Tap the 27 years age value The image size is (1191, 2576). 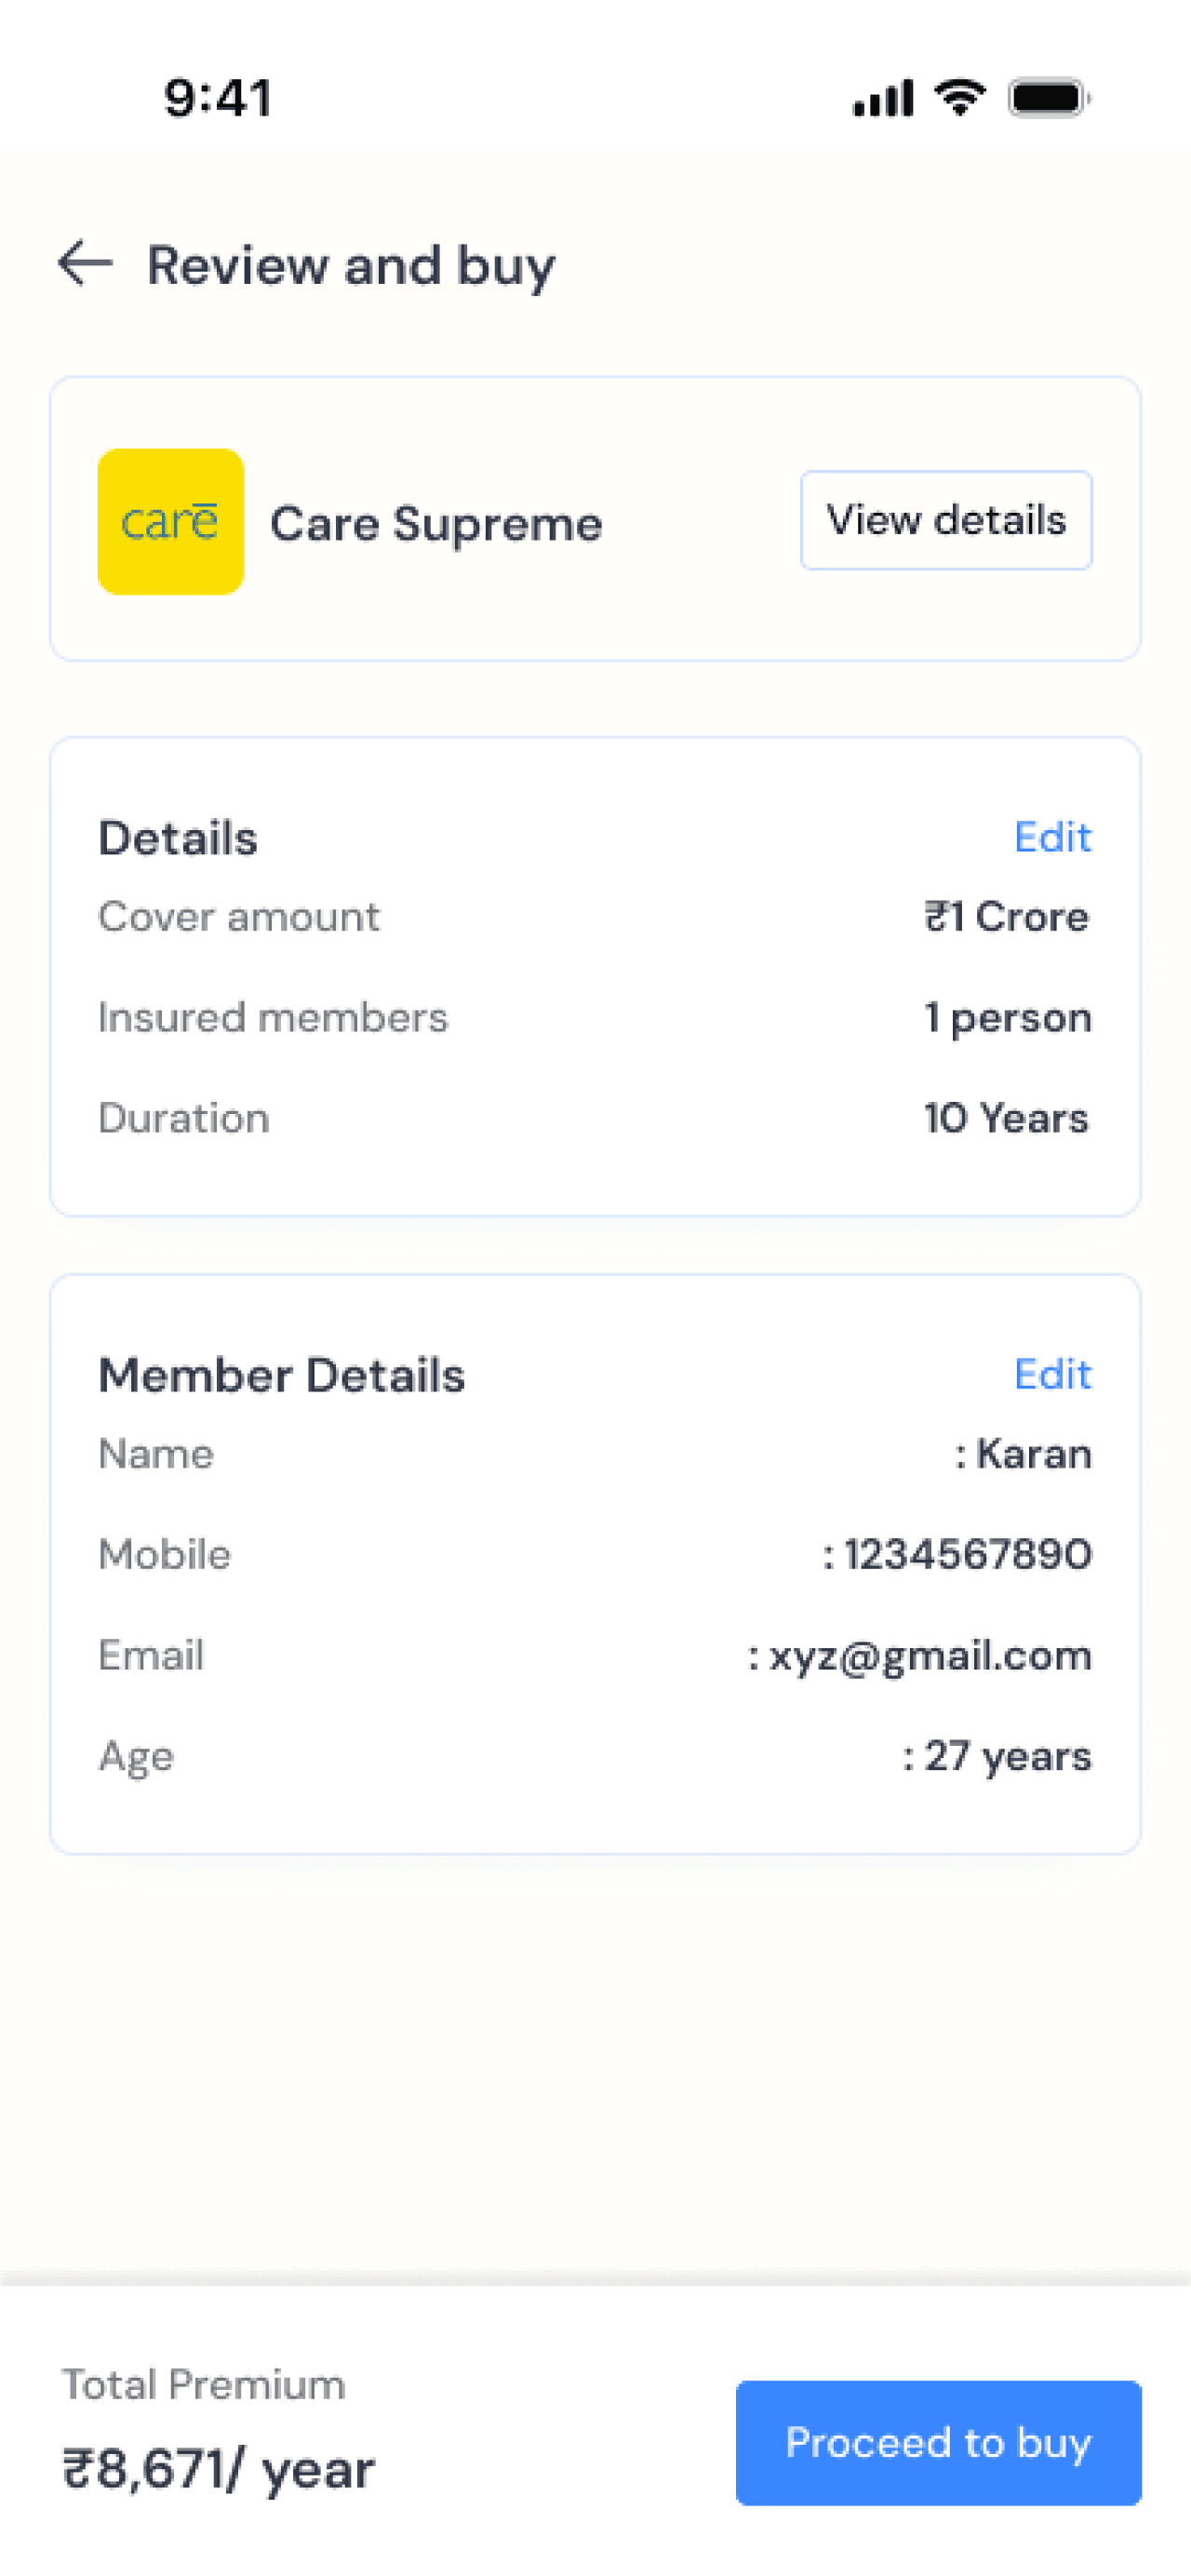(1007, 1756)
